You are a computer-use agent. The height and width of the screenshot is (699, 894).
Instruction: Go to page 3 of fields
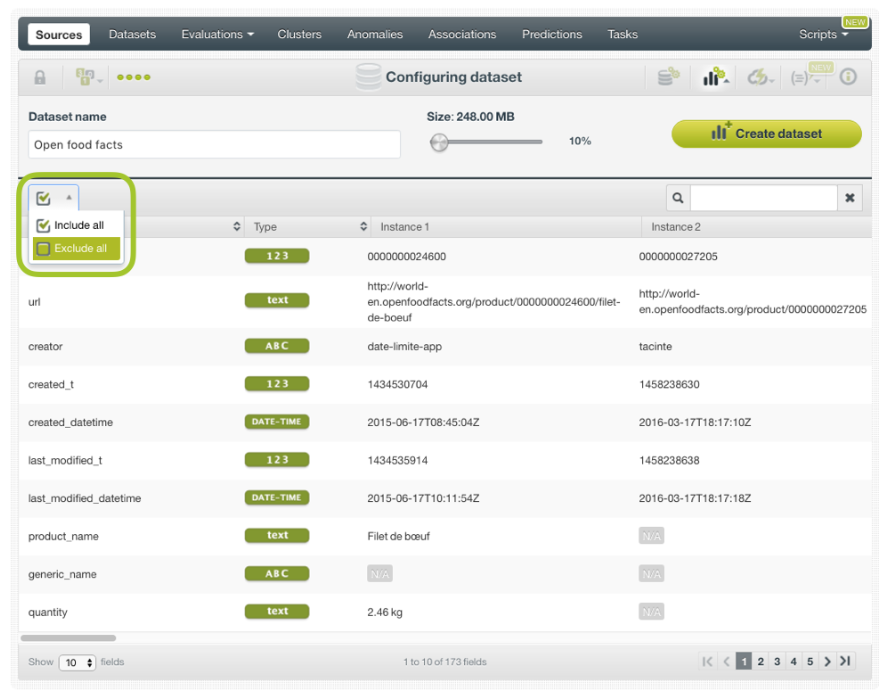[x=777, y=661]
